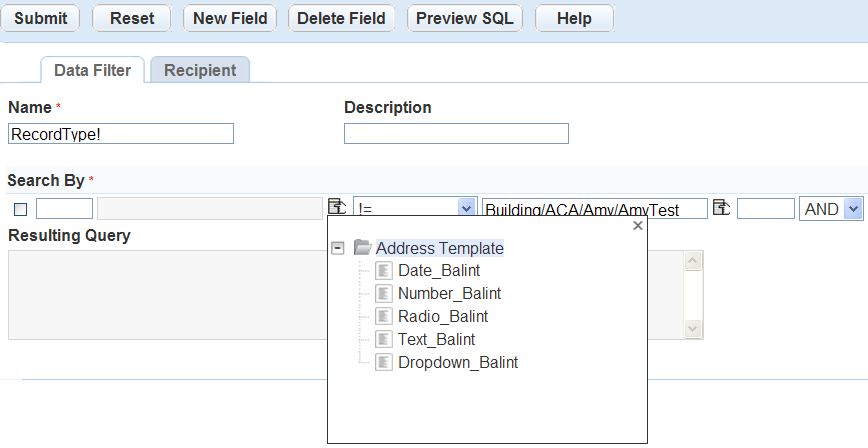Image resolution: width=868 pixels, height=448 pixels.
Task: Click the Number_Balint field icon
Action: [384, 294]
